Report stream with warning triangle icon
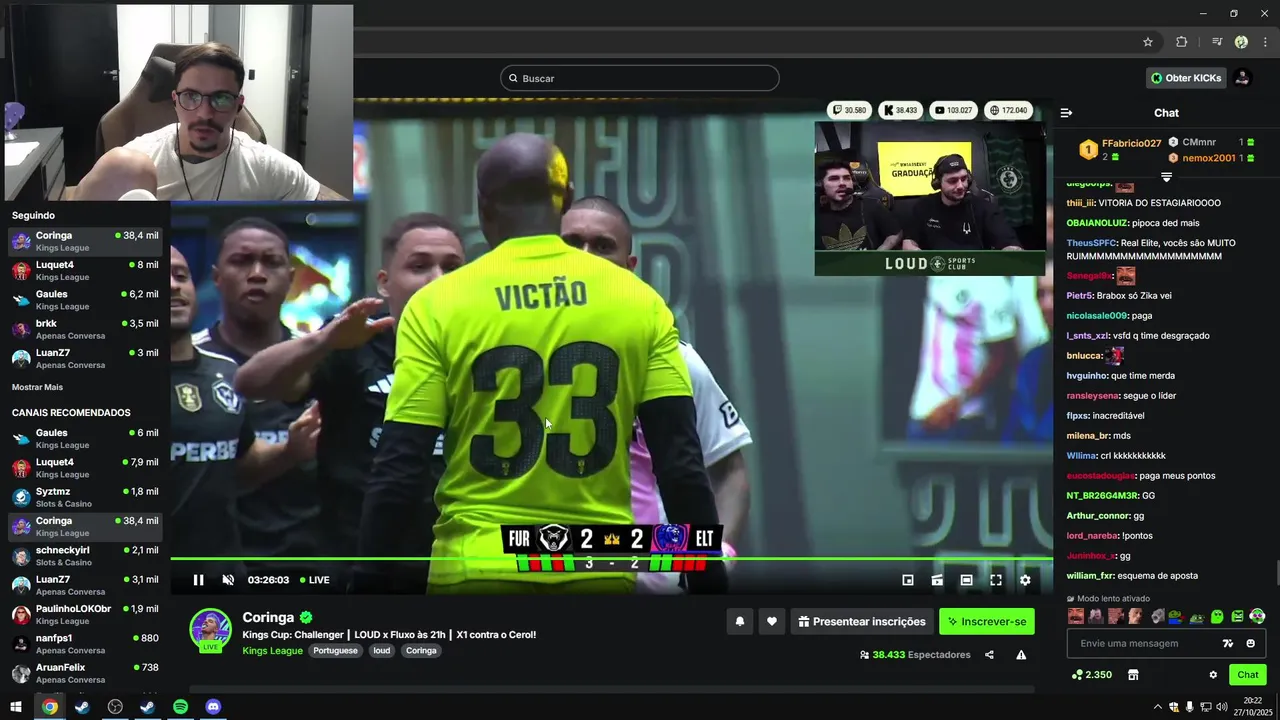Image resolution: width=1280 pixels, height=720 pixels. click(x=1021, y=655)
